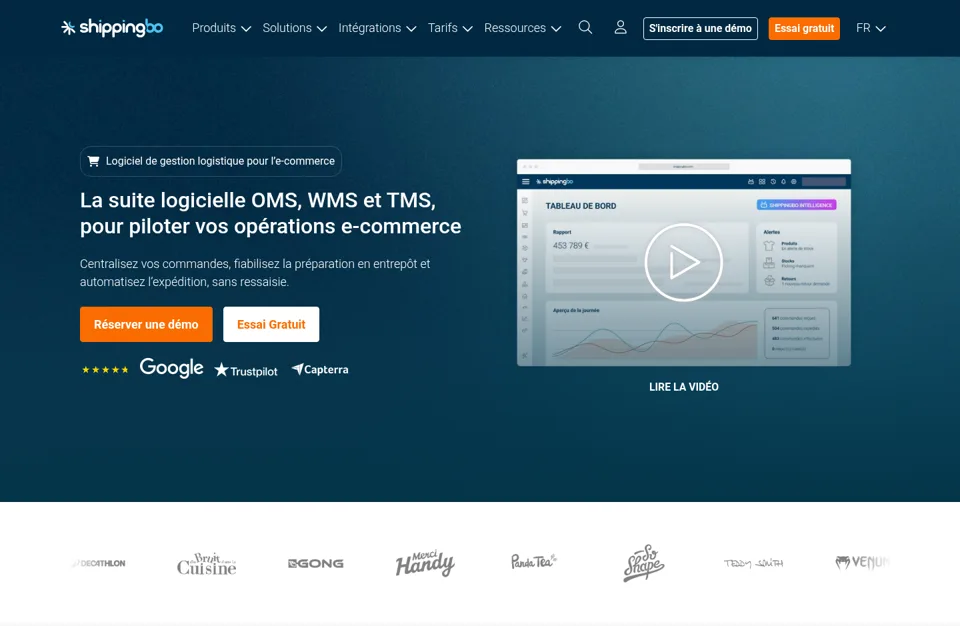Click the Merci Handy logo
This screenshot has height=640, width=960.
point(425,563)
